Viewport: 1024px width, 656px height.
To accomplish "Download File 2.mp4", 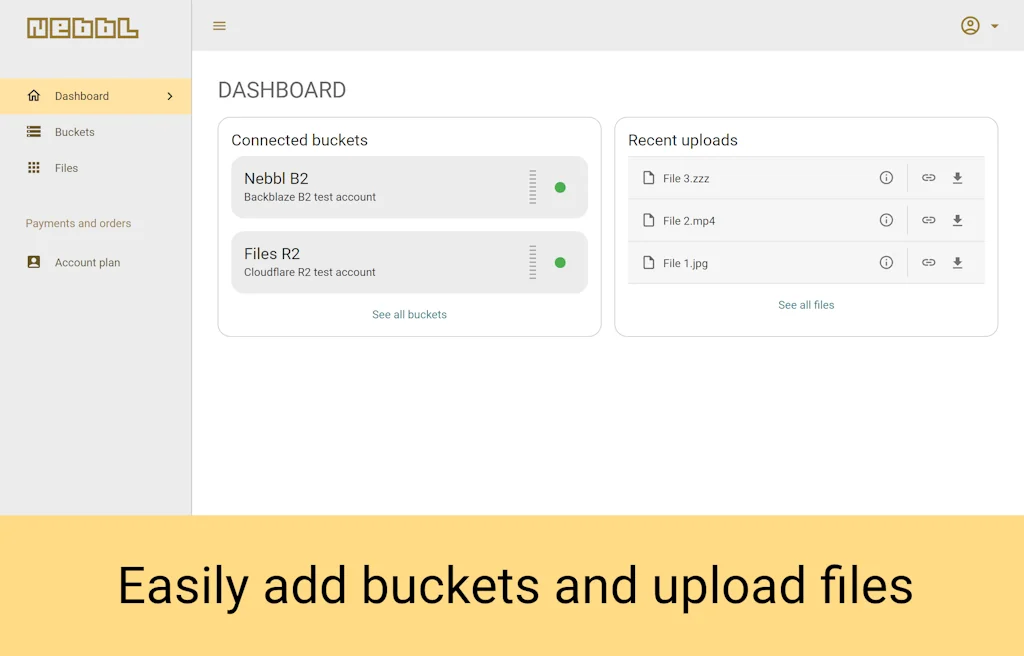I will pyautogui.click(x=957, y=220).
